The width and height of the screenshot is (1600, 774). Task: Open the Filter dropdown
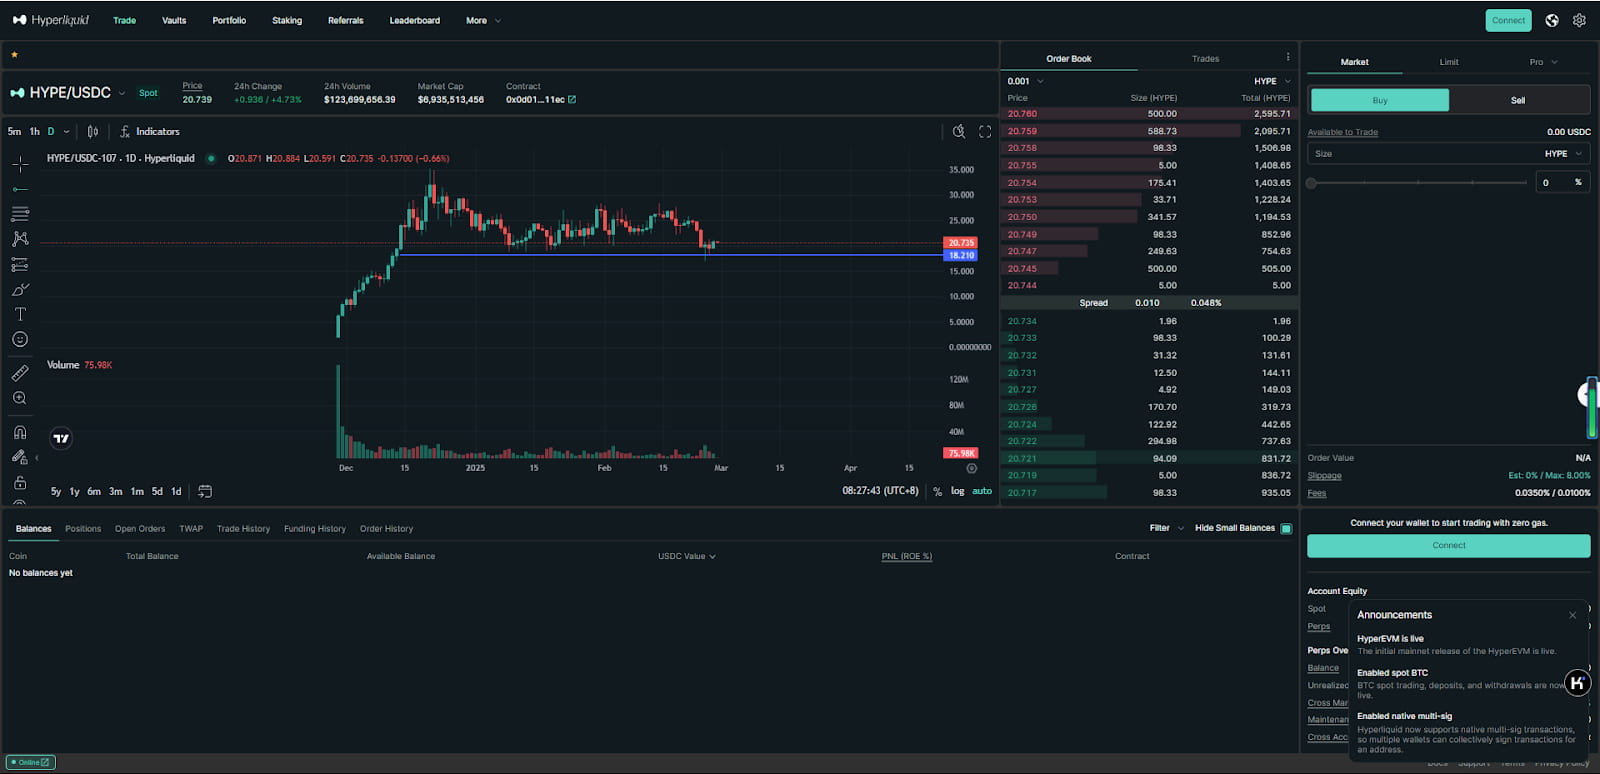1167,528
